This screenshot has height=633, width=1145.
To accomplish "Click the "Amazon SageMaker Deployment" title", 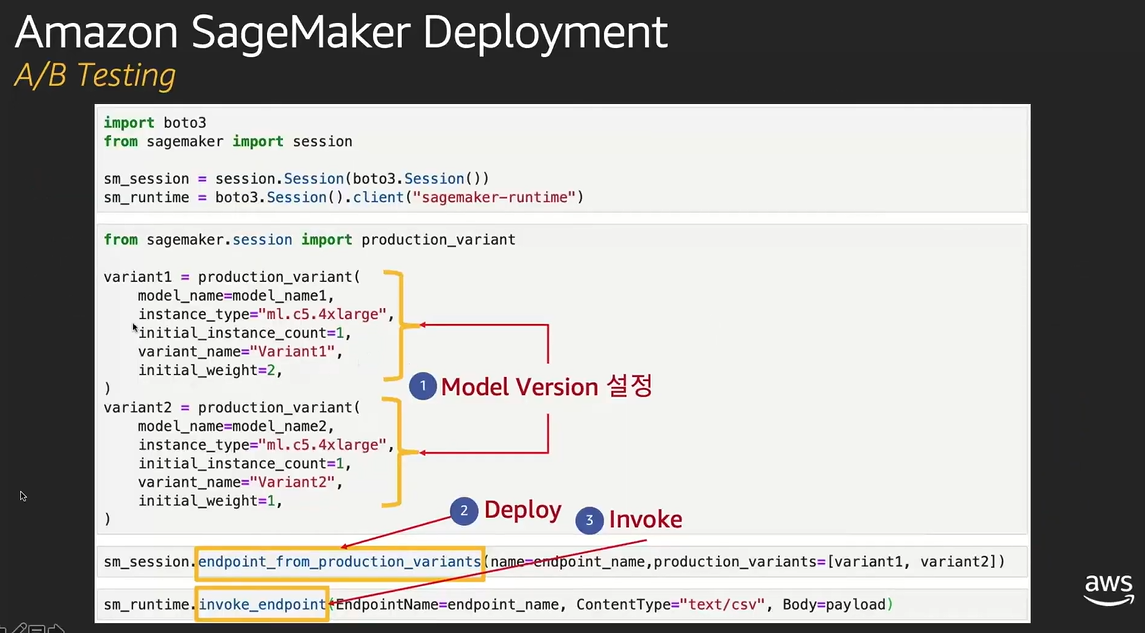I will click(x=341, y=32).
